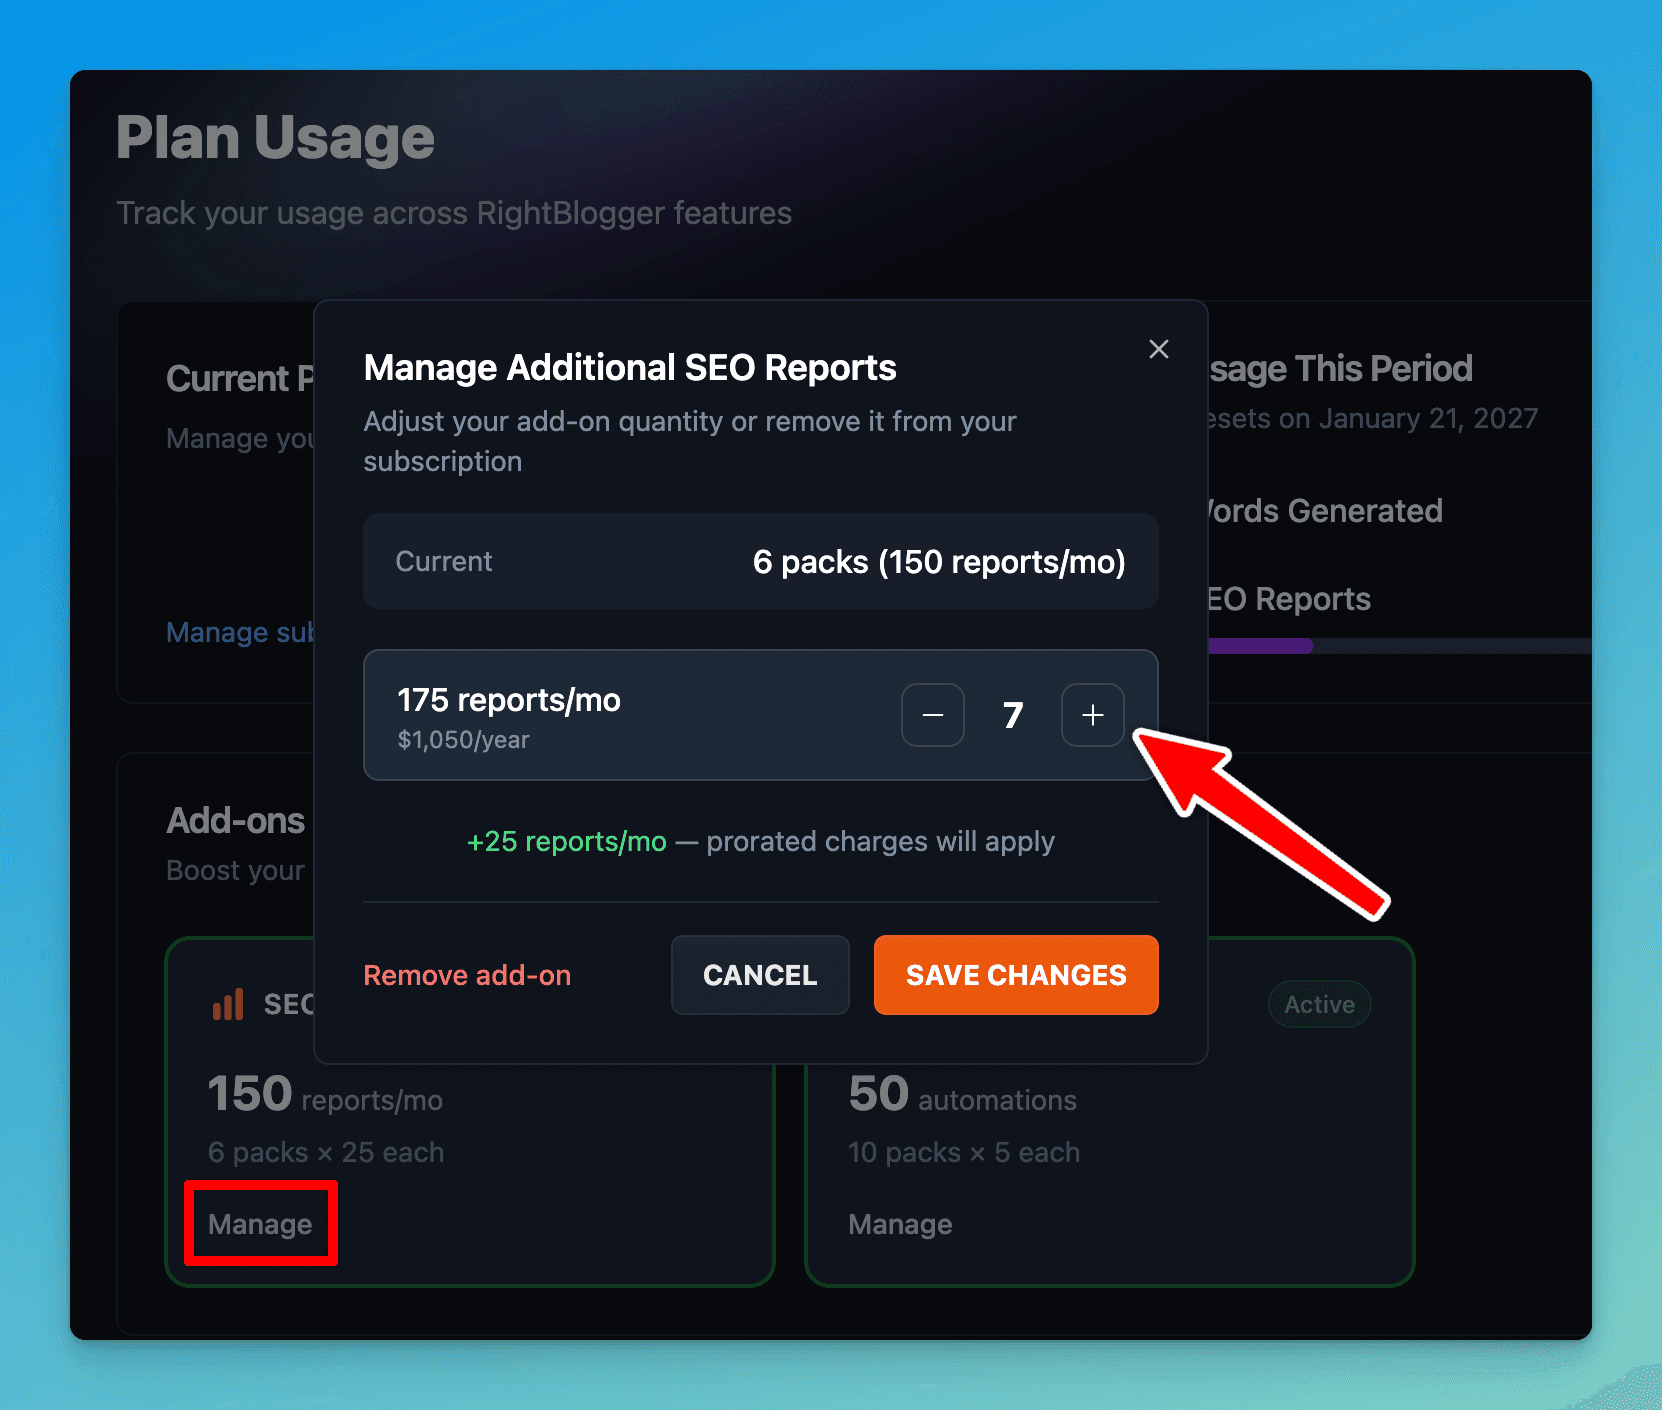Click the Active status badge

point(1318,1004)
